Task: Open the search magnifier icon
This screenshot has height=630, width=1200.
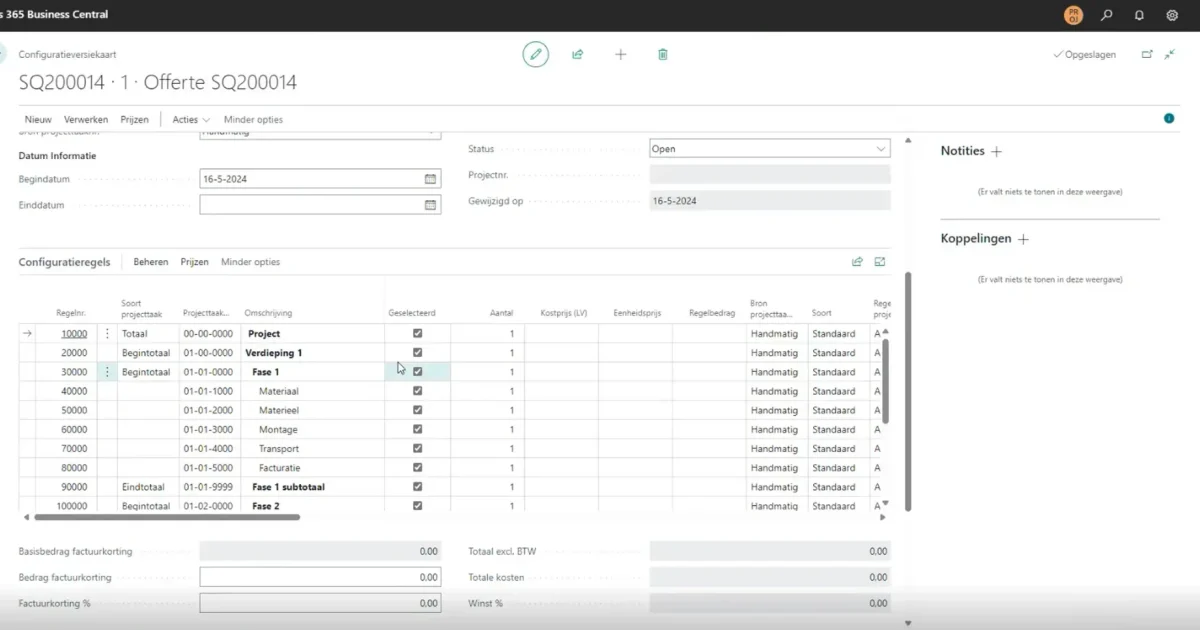Action: coord(1106,15)
